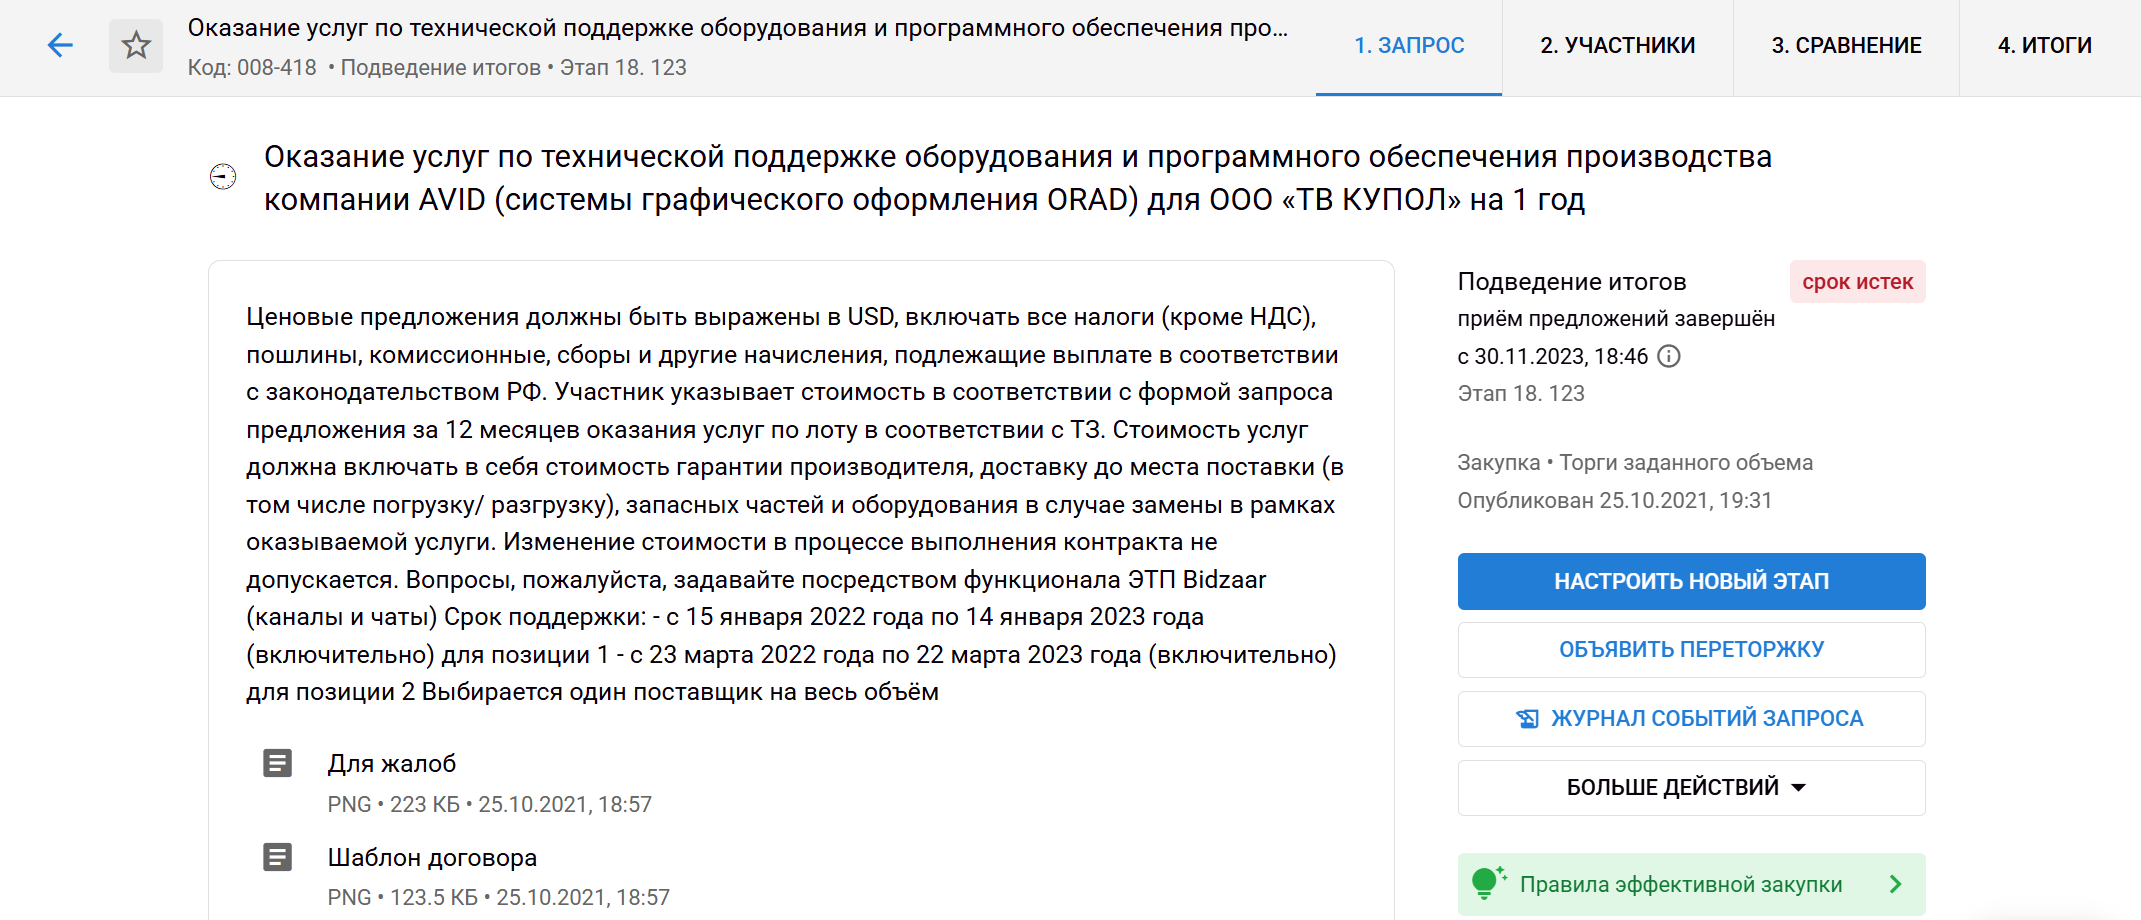Click the event journal icon
The height and width of the screenshot is (920, 2141).
(x=1527, y=718)
